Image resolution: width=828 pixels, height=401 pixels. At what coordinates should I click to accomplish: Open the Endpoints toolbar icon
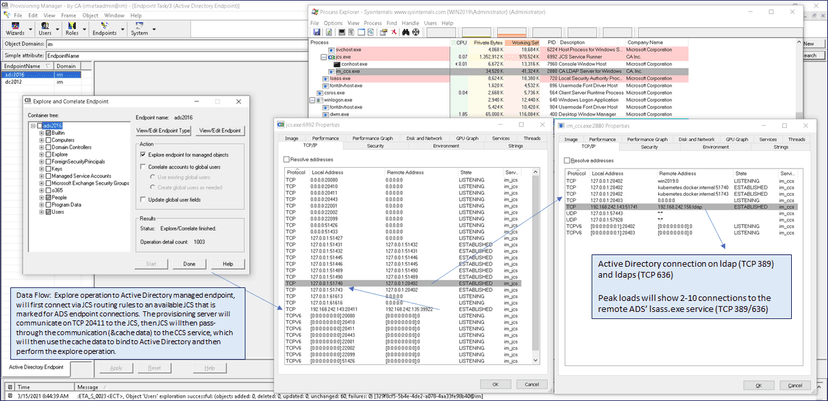click(104, 29)
